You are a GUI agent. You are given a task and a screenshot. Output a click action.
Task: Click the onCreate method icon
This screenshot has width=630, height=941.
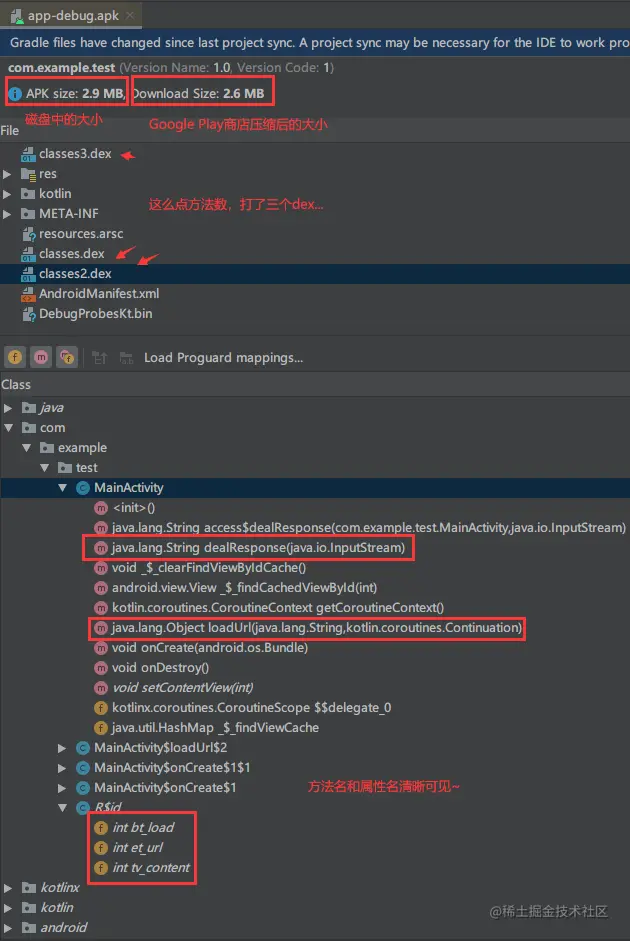tap(101, 648)
